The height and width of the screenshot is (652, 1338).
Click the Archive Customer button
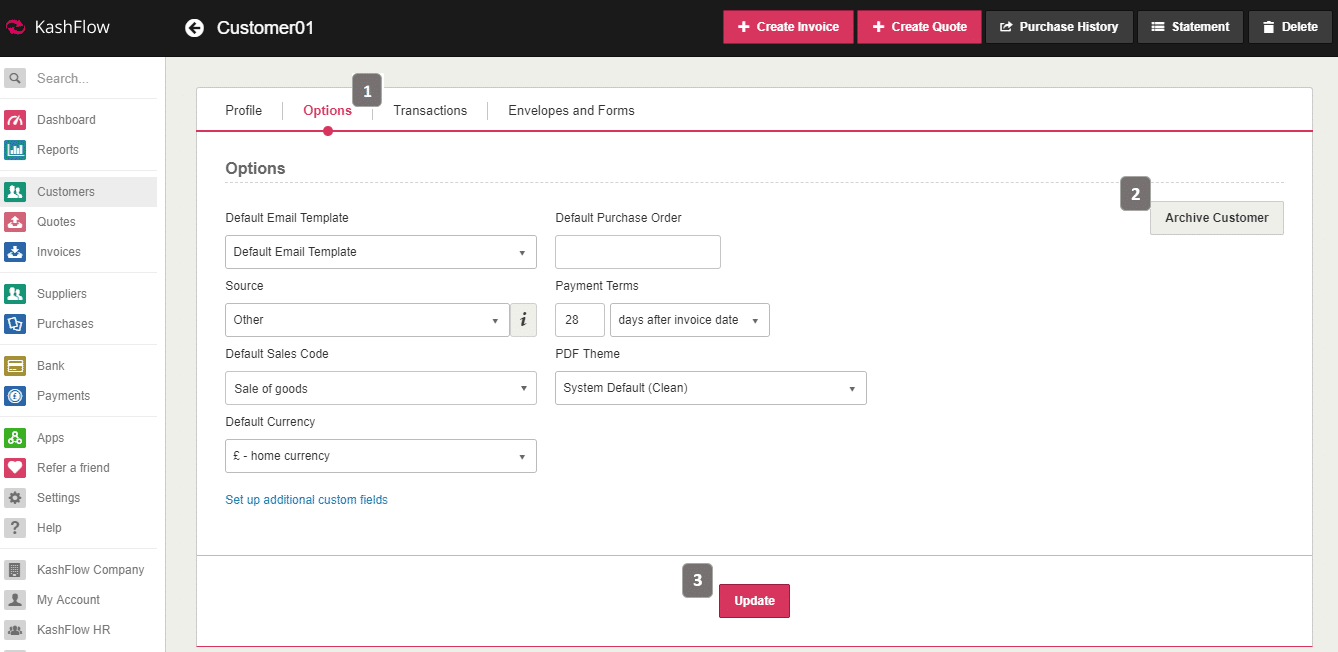pyautogui.click(x=1216, y=218)
